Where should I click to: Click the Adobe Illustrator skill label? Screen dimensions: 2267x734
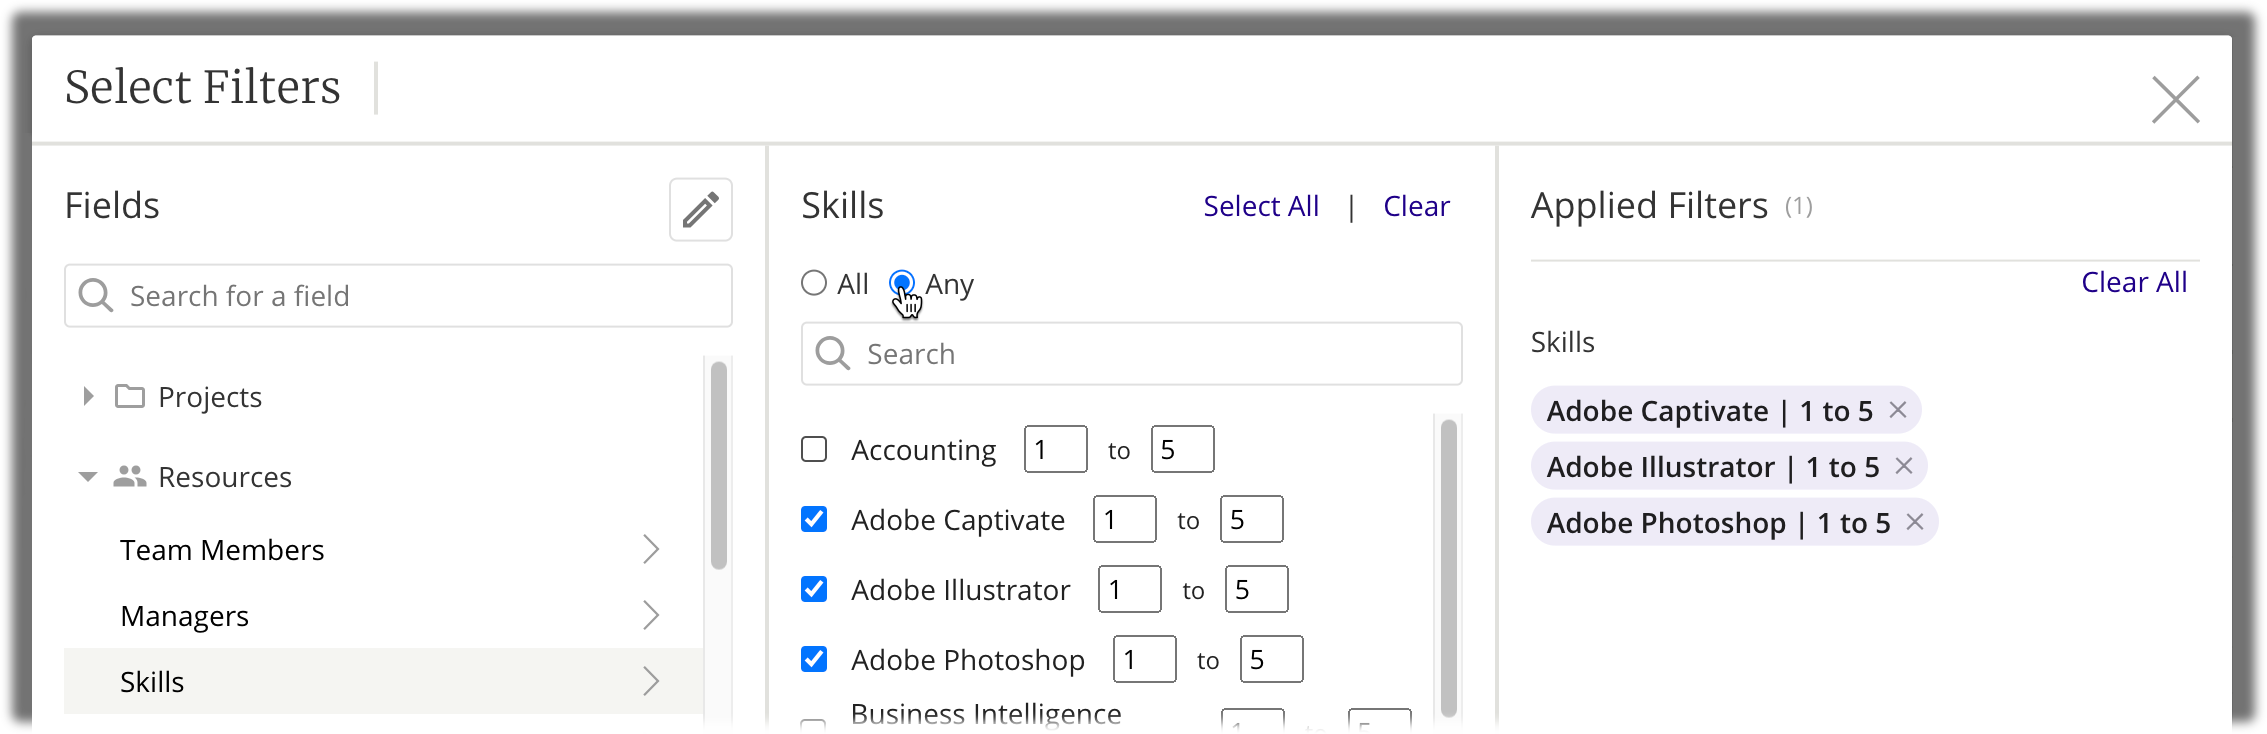click(960, 590)
